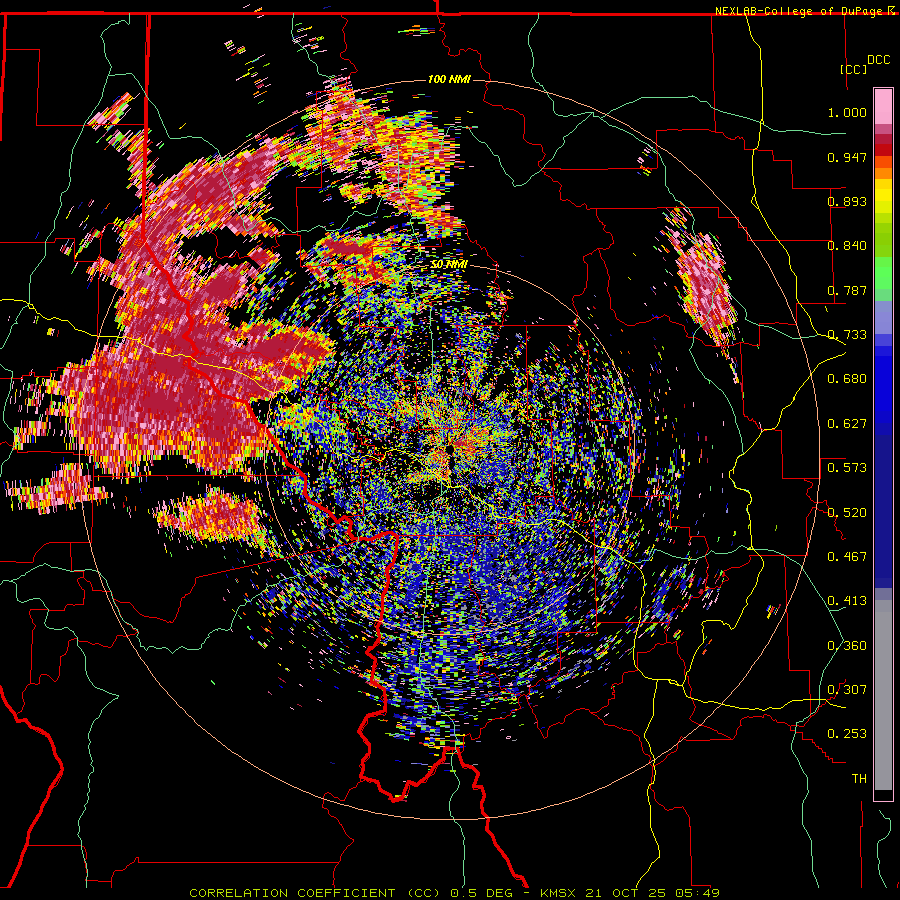Click the DCC product label

[x=878, y=60]
